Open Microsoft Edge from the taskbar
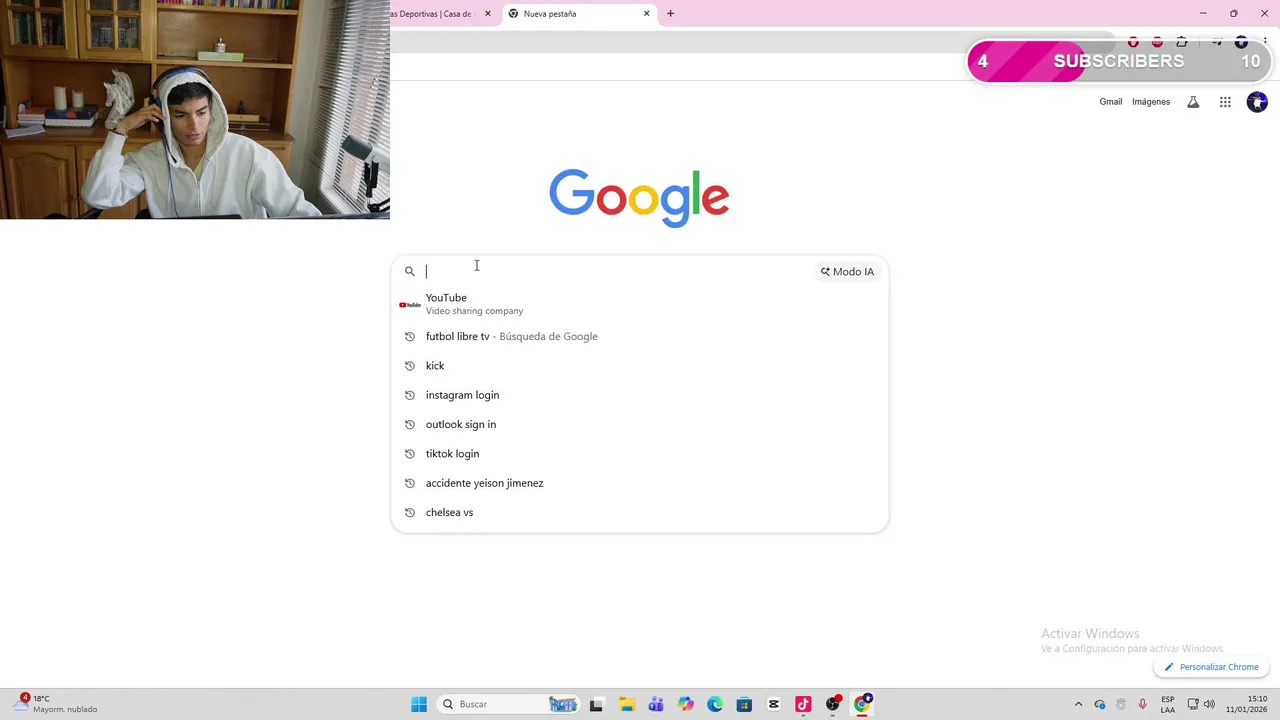 tap(715, 704)
